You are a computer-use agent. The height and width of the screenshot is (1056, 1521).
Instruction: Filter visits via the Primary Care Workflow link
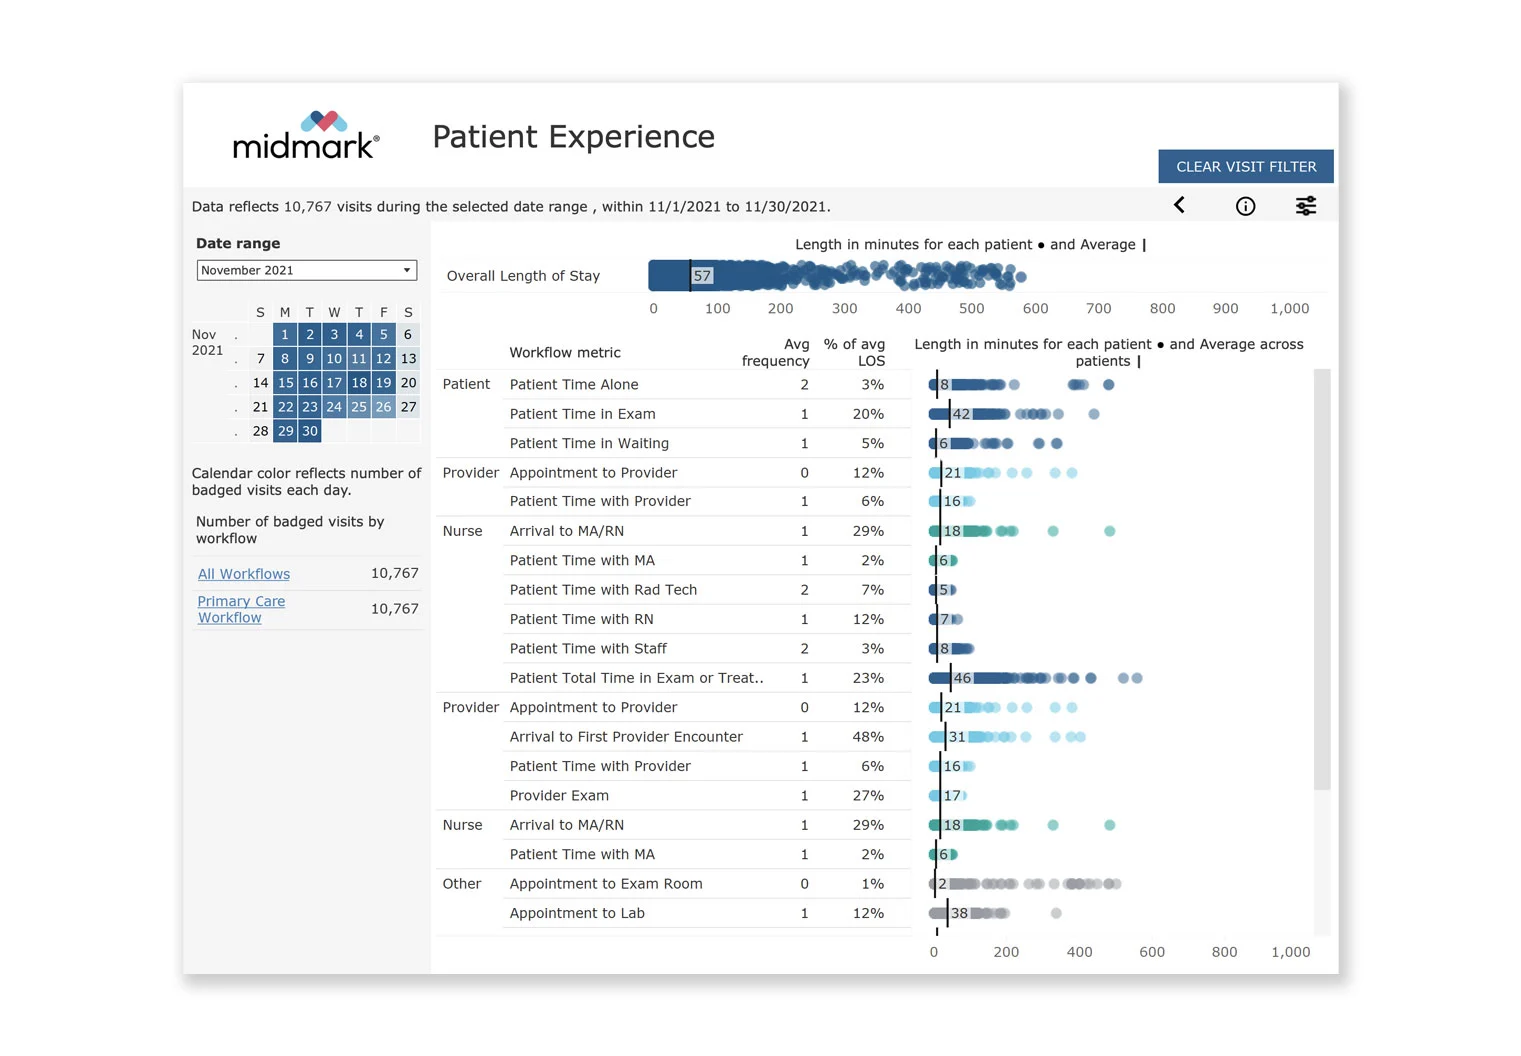pyautogui.click(x=241, y=609)
